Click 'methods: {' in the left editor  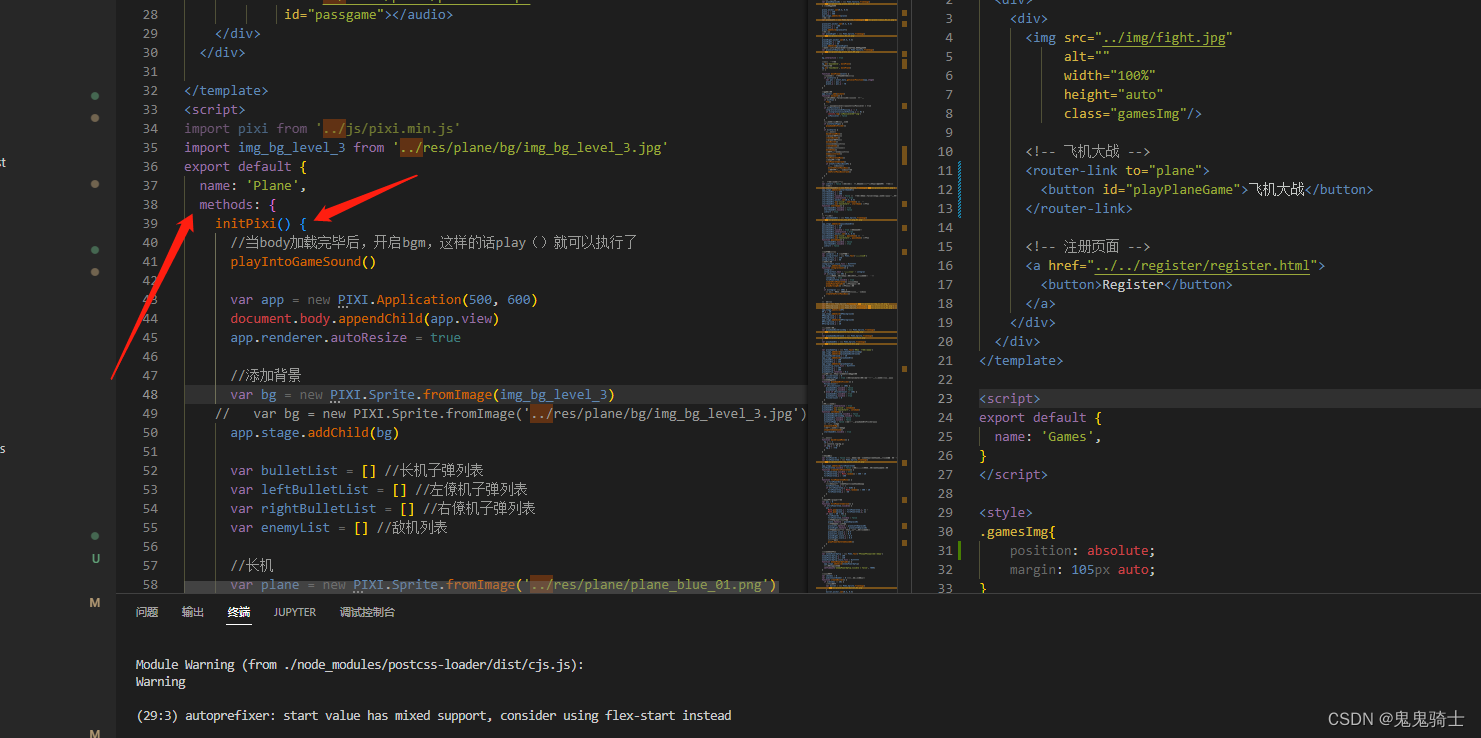tap(238, 204)
